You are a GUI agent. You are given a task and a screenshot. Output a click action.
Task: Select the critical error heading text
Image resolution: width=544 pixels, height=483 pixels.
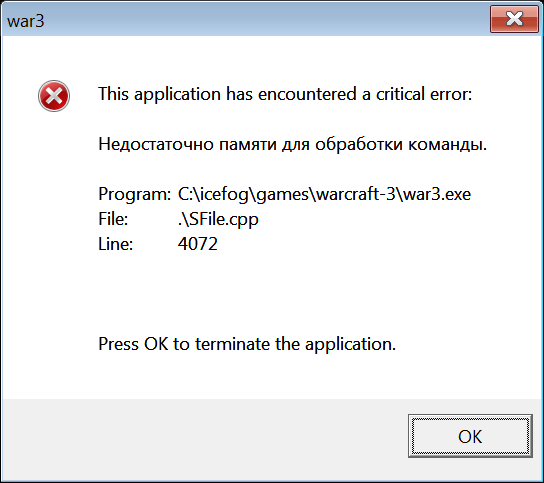click(x=285, y=94)
